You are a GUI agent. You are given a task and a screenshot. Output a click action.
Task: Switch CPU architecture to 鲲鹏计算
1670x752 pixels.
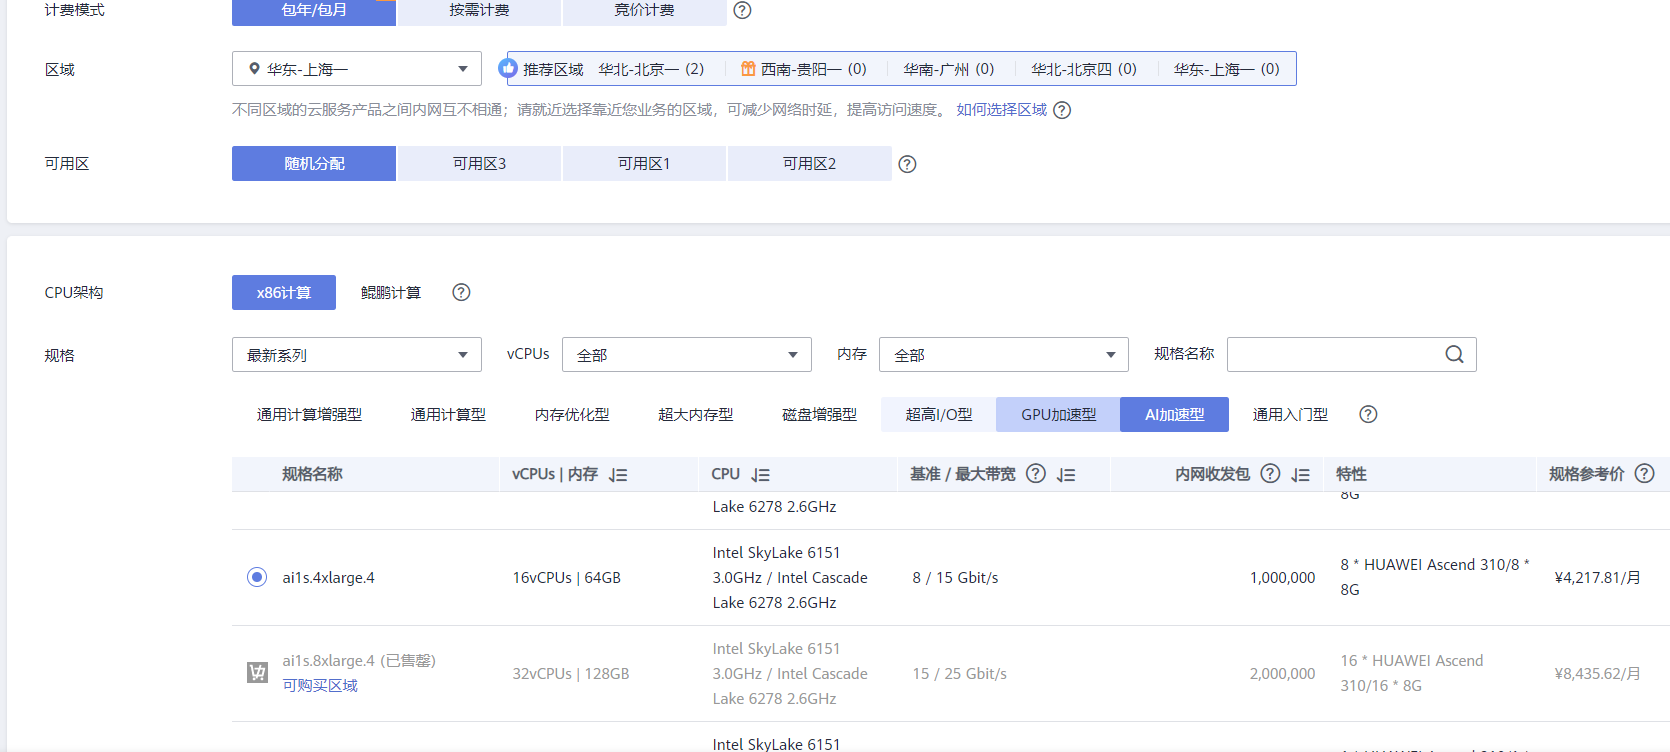(x=390, y=292)
